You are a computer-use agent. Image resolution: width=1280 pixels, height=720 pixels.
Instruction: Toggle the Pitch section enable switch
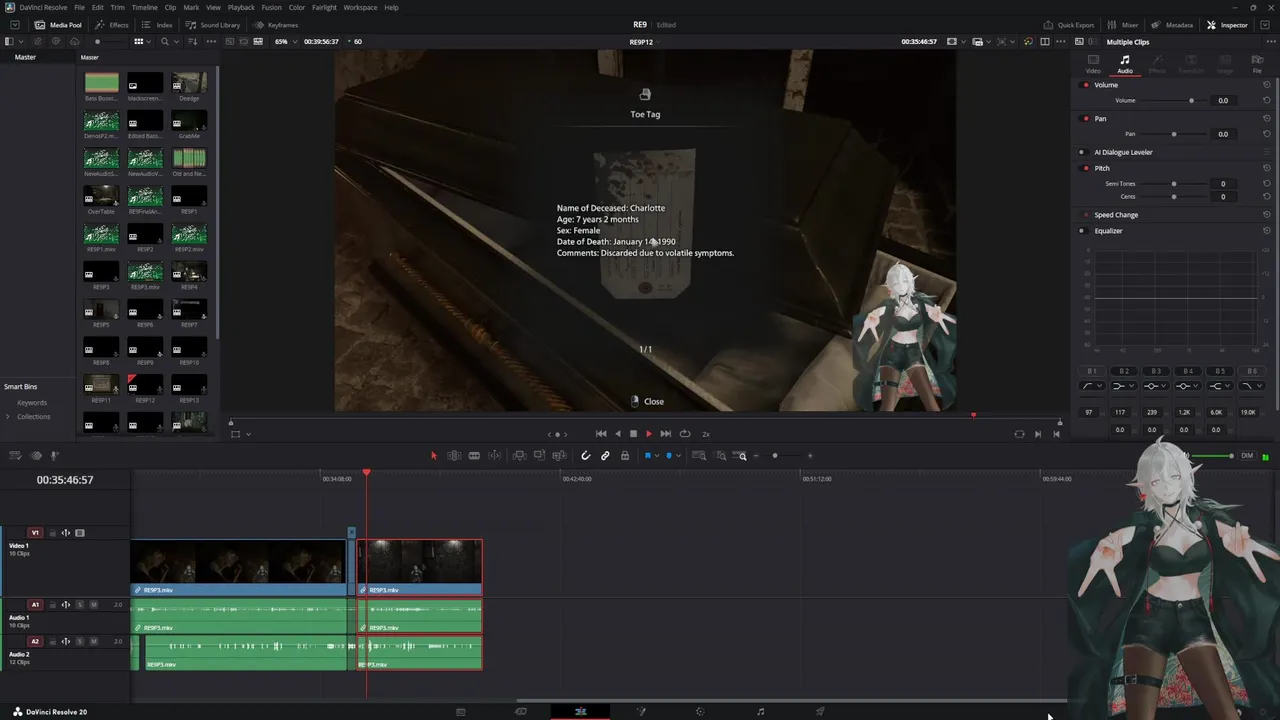(x=1086, y=168)
